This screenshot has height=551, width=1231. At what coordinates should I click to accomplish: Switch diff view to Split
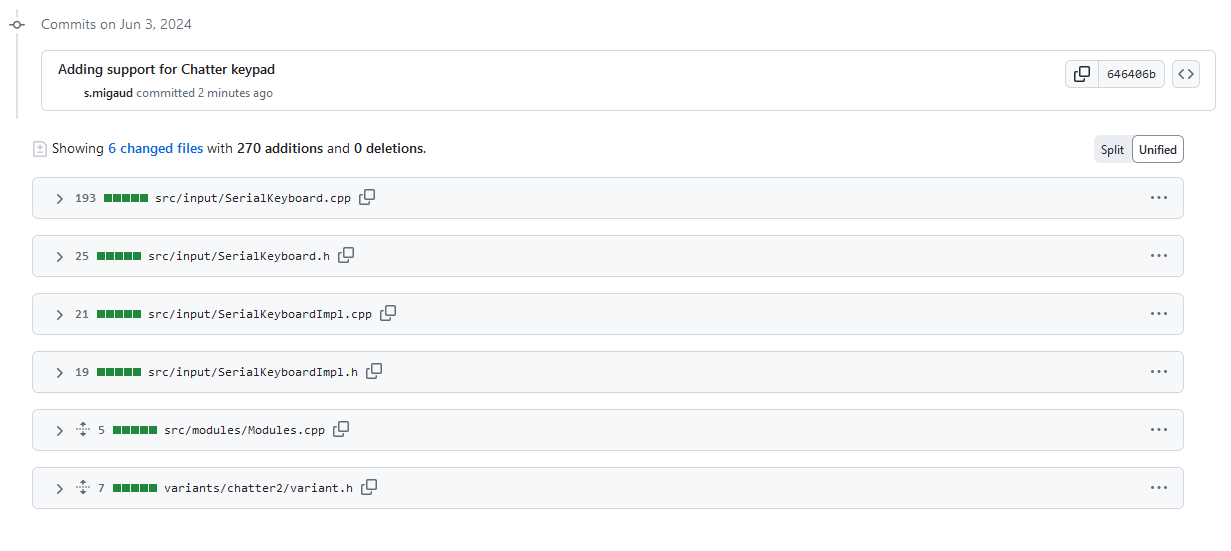[1112, 150]
